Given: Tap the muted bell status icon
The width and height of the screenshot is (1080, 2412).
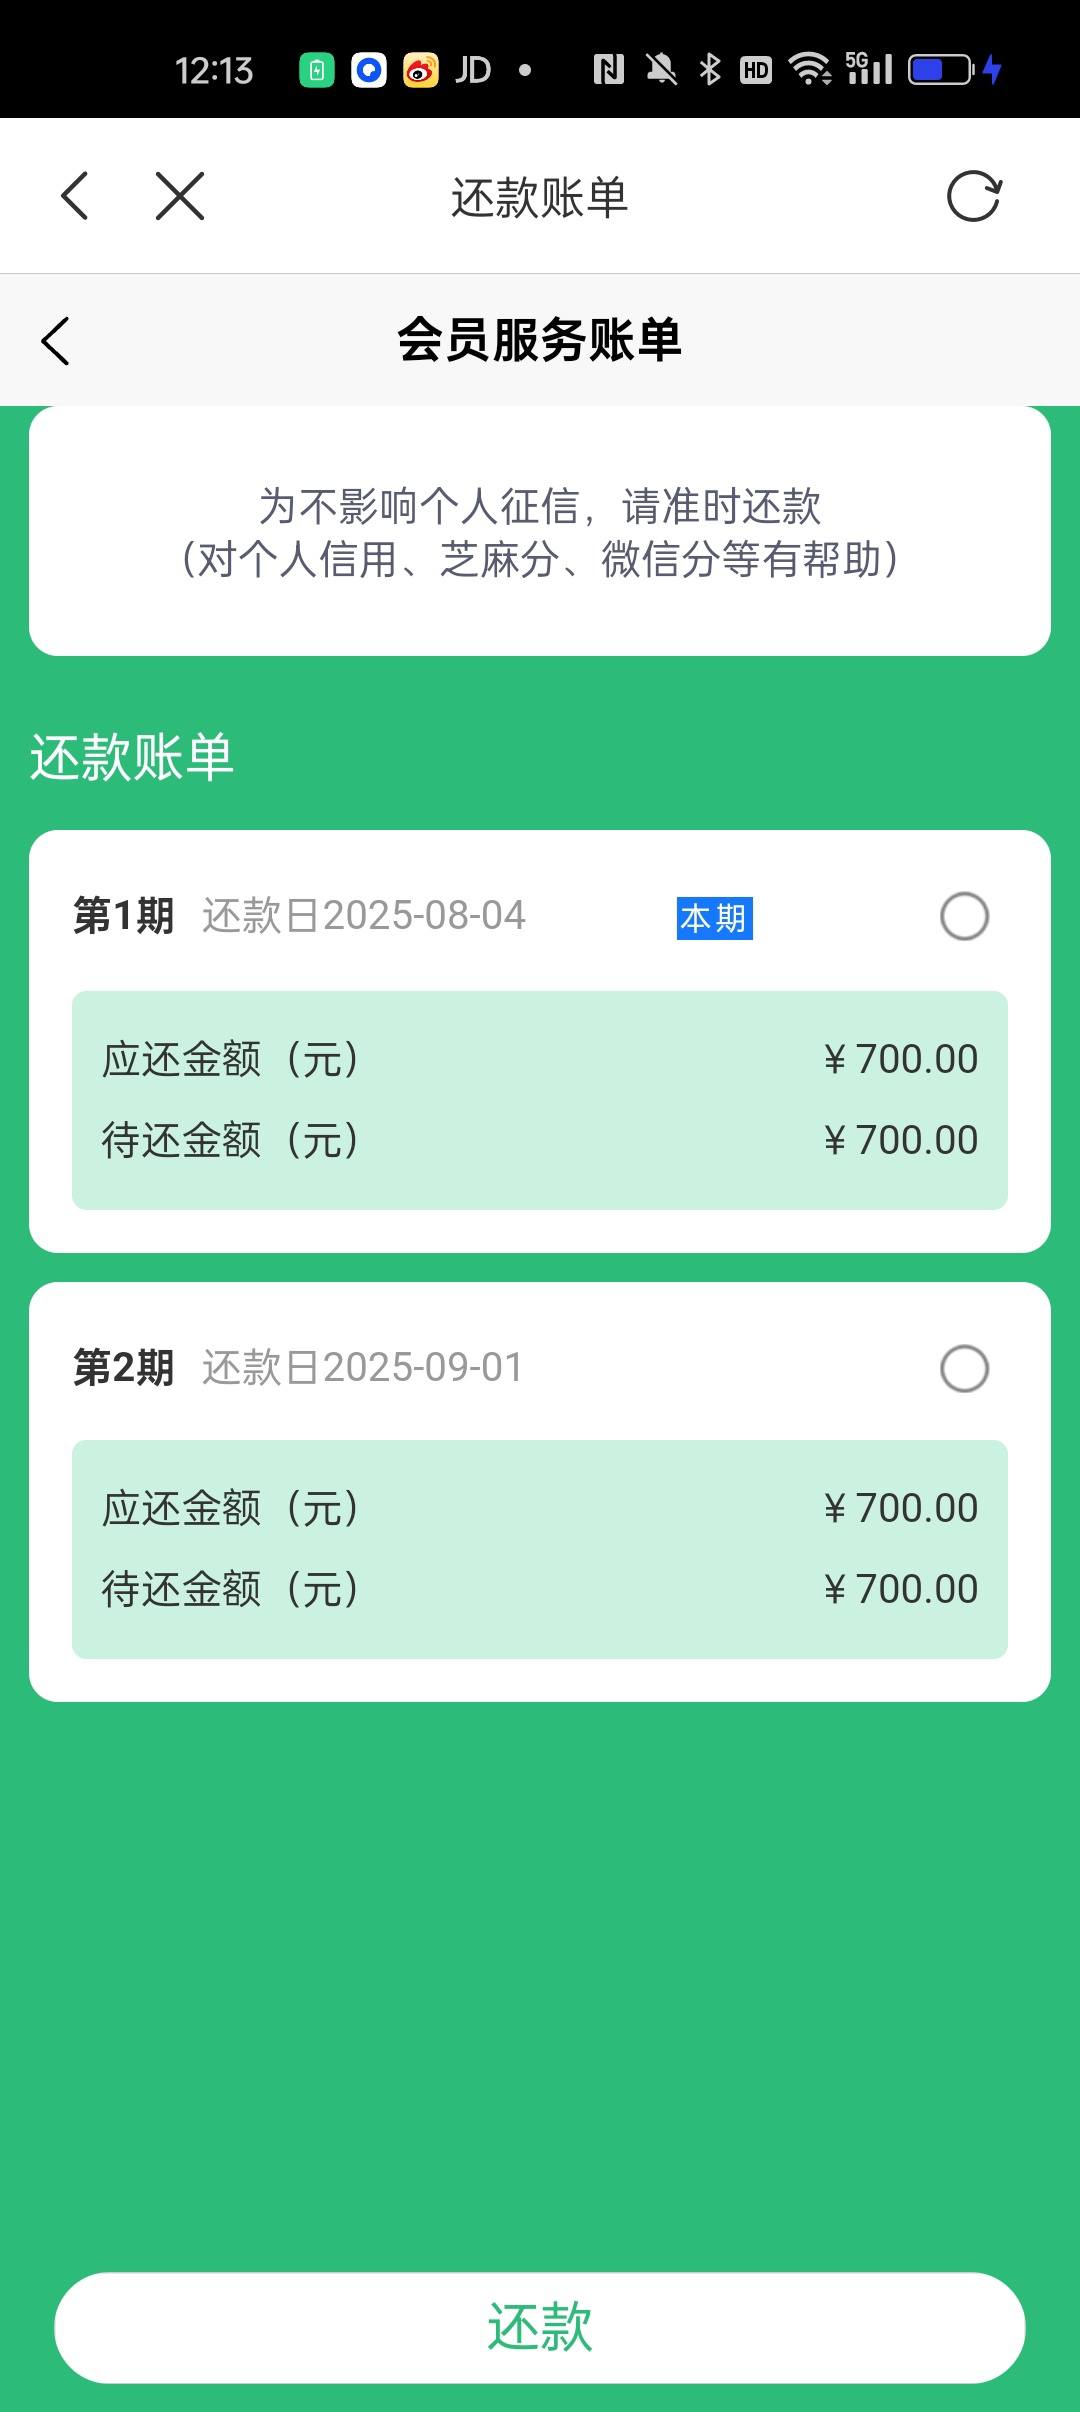Looking at the screenshot, I should [x=661, y=69].
